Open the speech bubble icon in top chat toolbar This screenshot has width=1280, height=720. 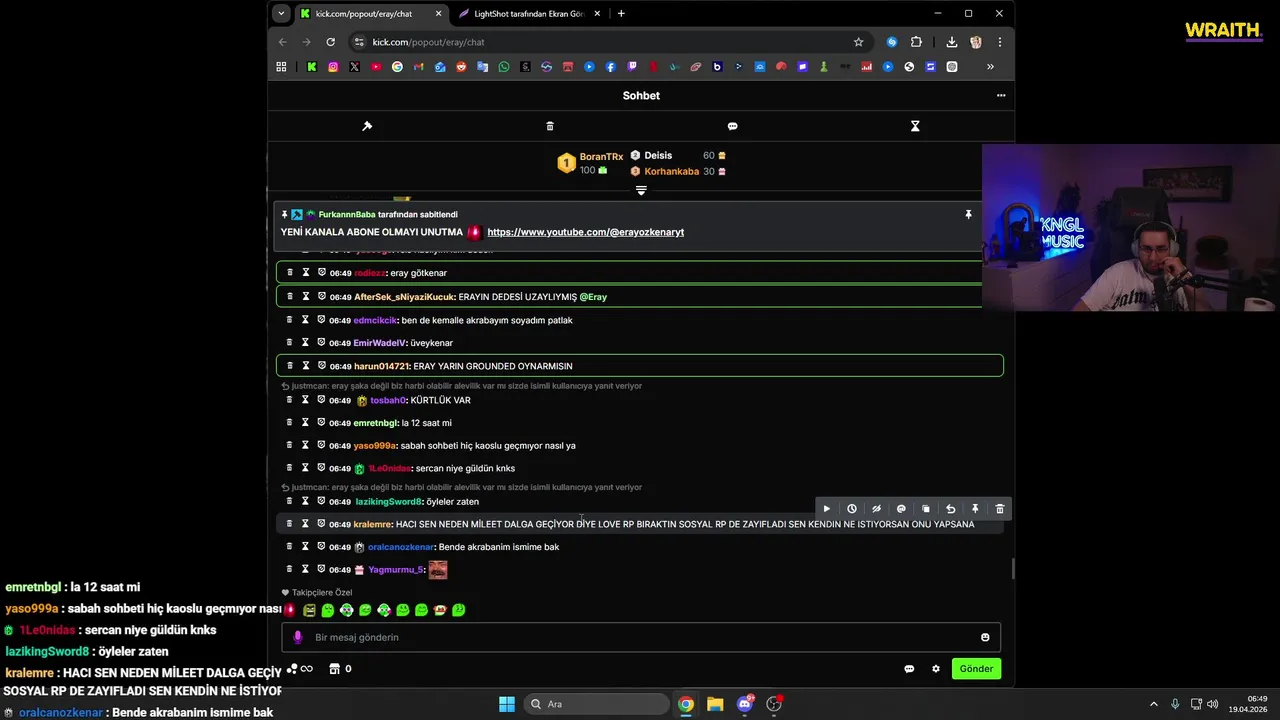732,126
